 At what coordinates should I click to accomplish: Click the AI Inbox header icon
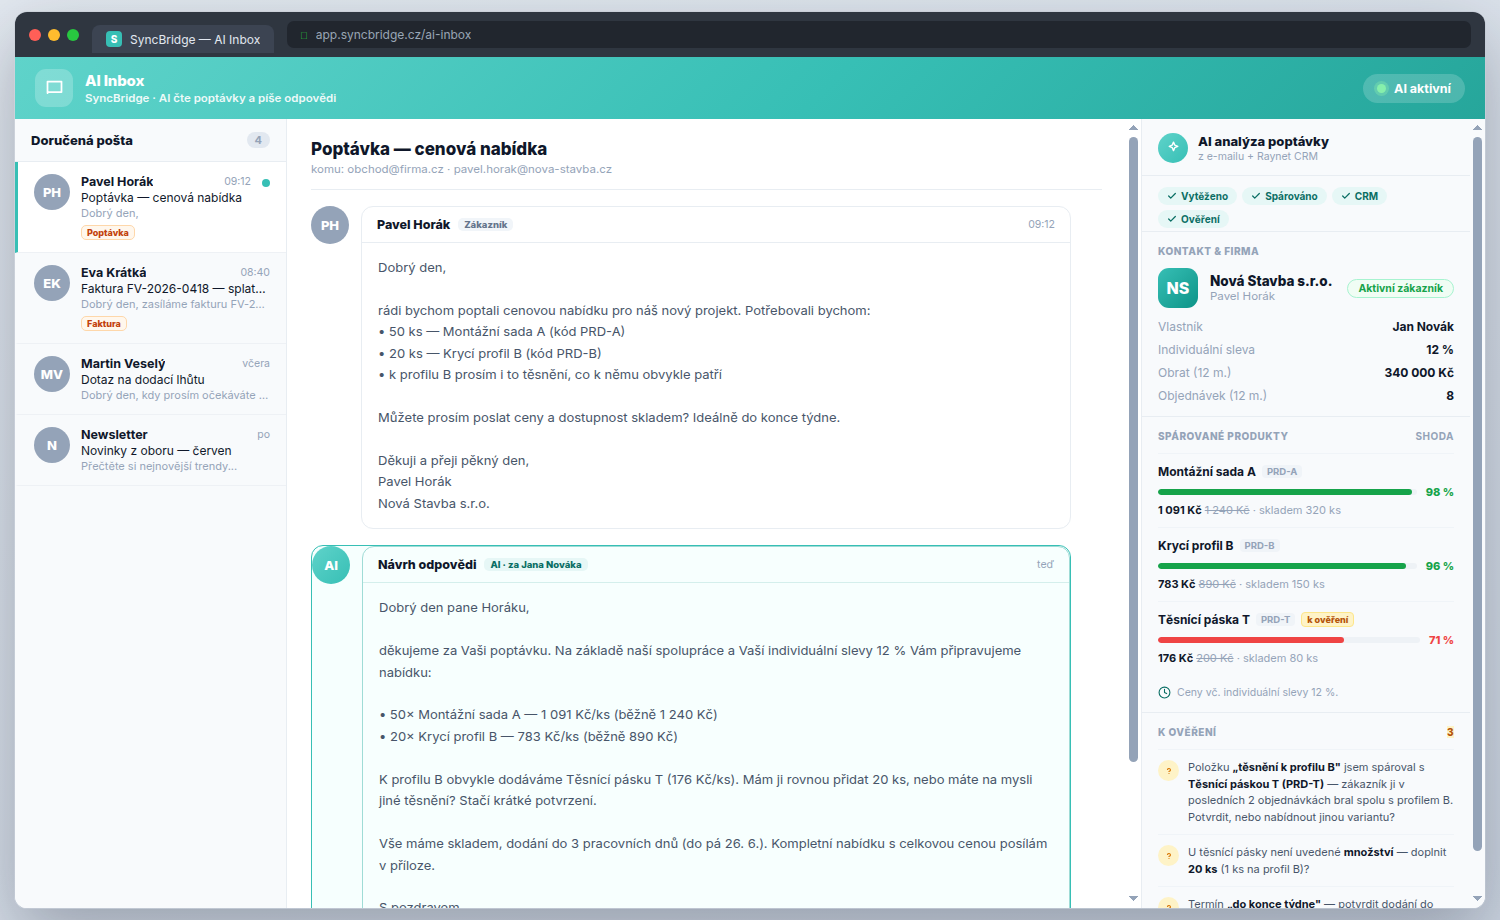pos(54,88)
